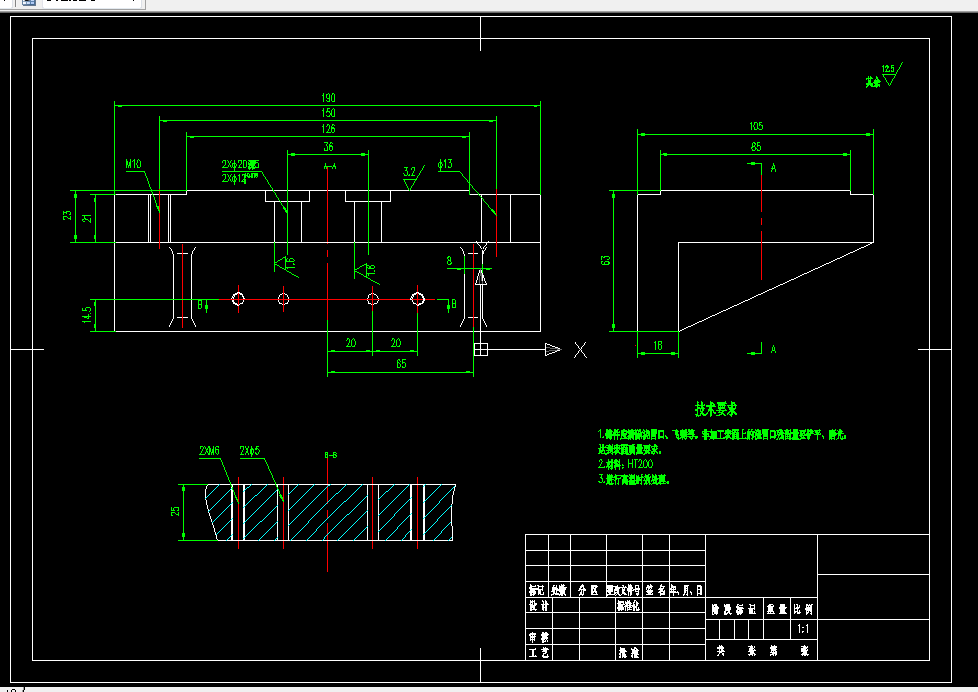
Task: Select the 21 vertical dimension text
Action: click(x=87, y=218)
